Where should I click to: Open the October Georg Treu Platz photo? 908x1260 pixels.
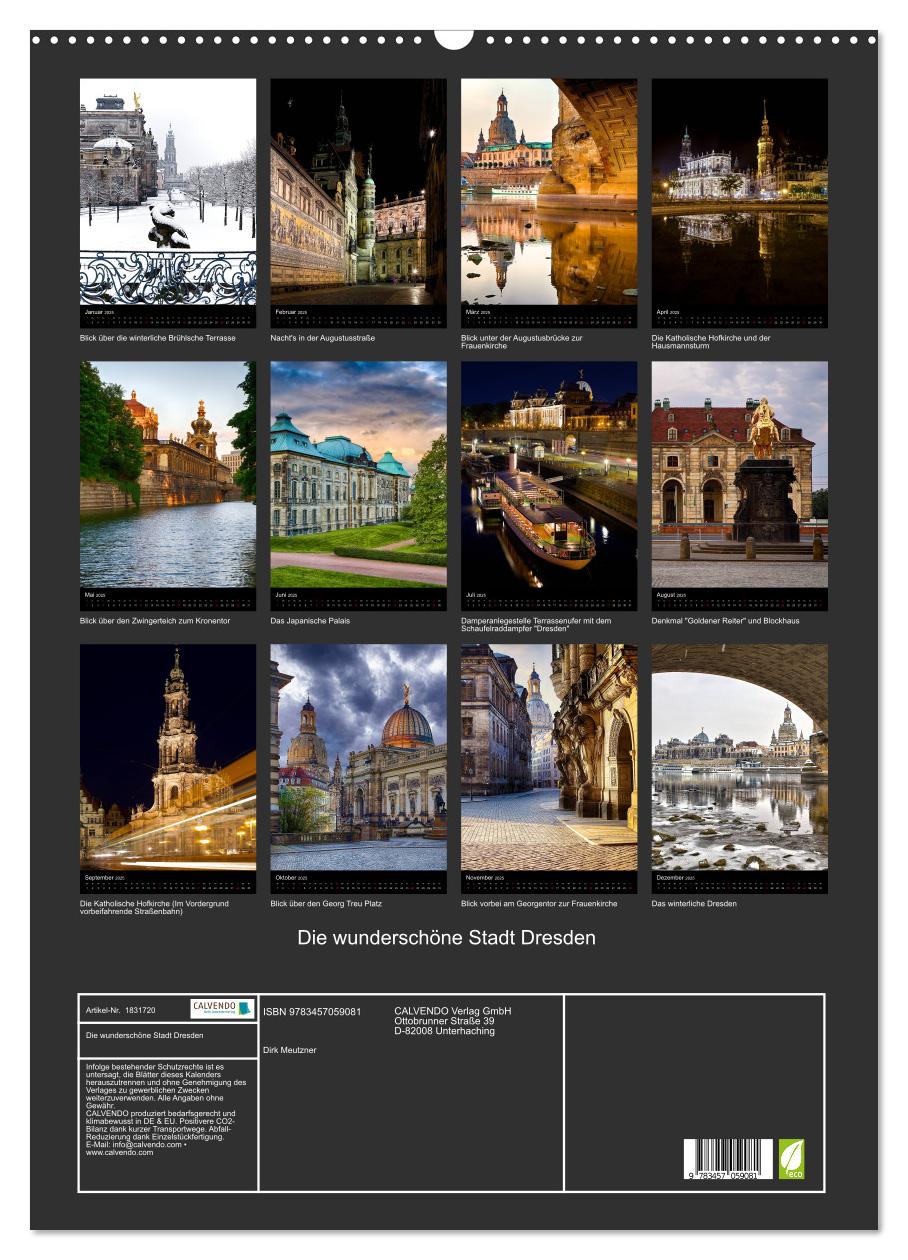(x=358, y=757)
